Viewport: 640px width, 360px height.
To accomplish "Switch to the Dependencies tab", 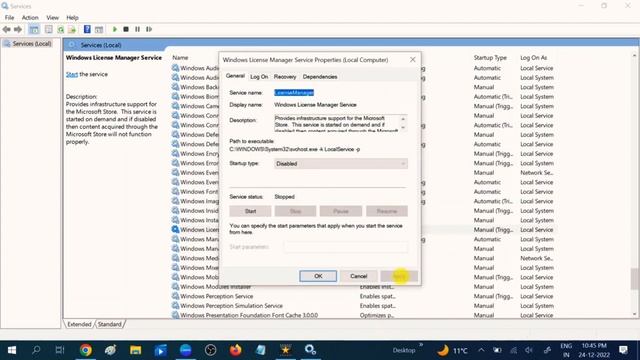I will point(320,77).
